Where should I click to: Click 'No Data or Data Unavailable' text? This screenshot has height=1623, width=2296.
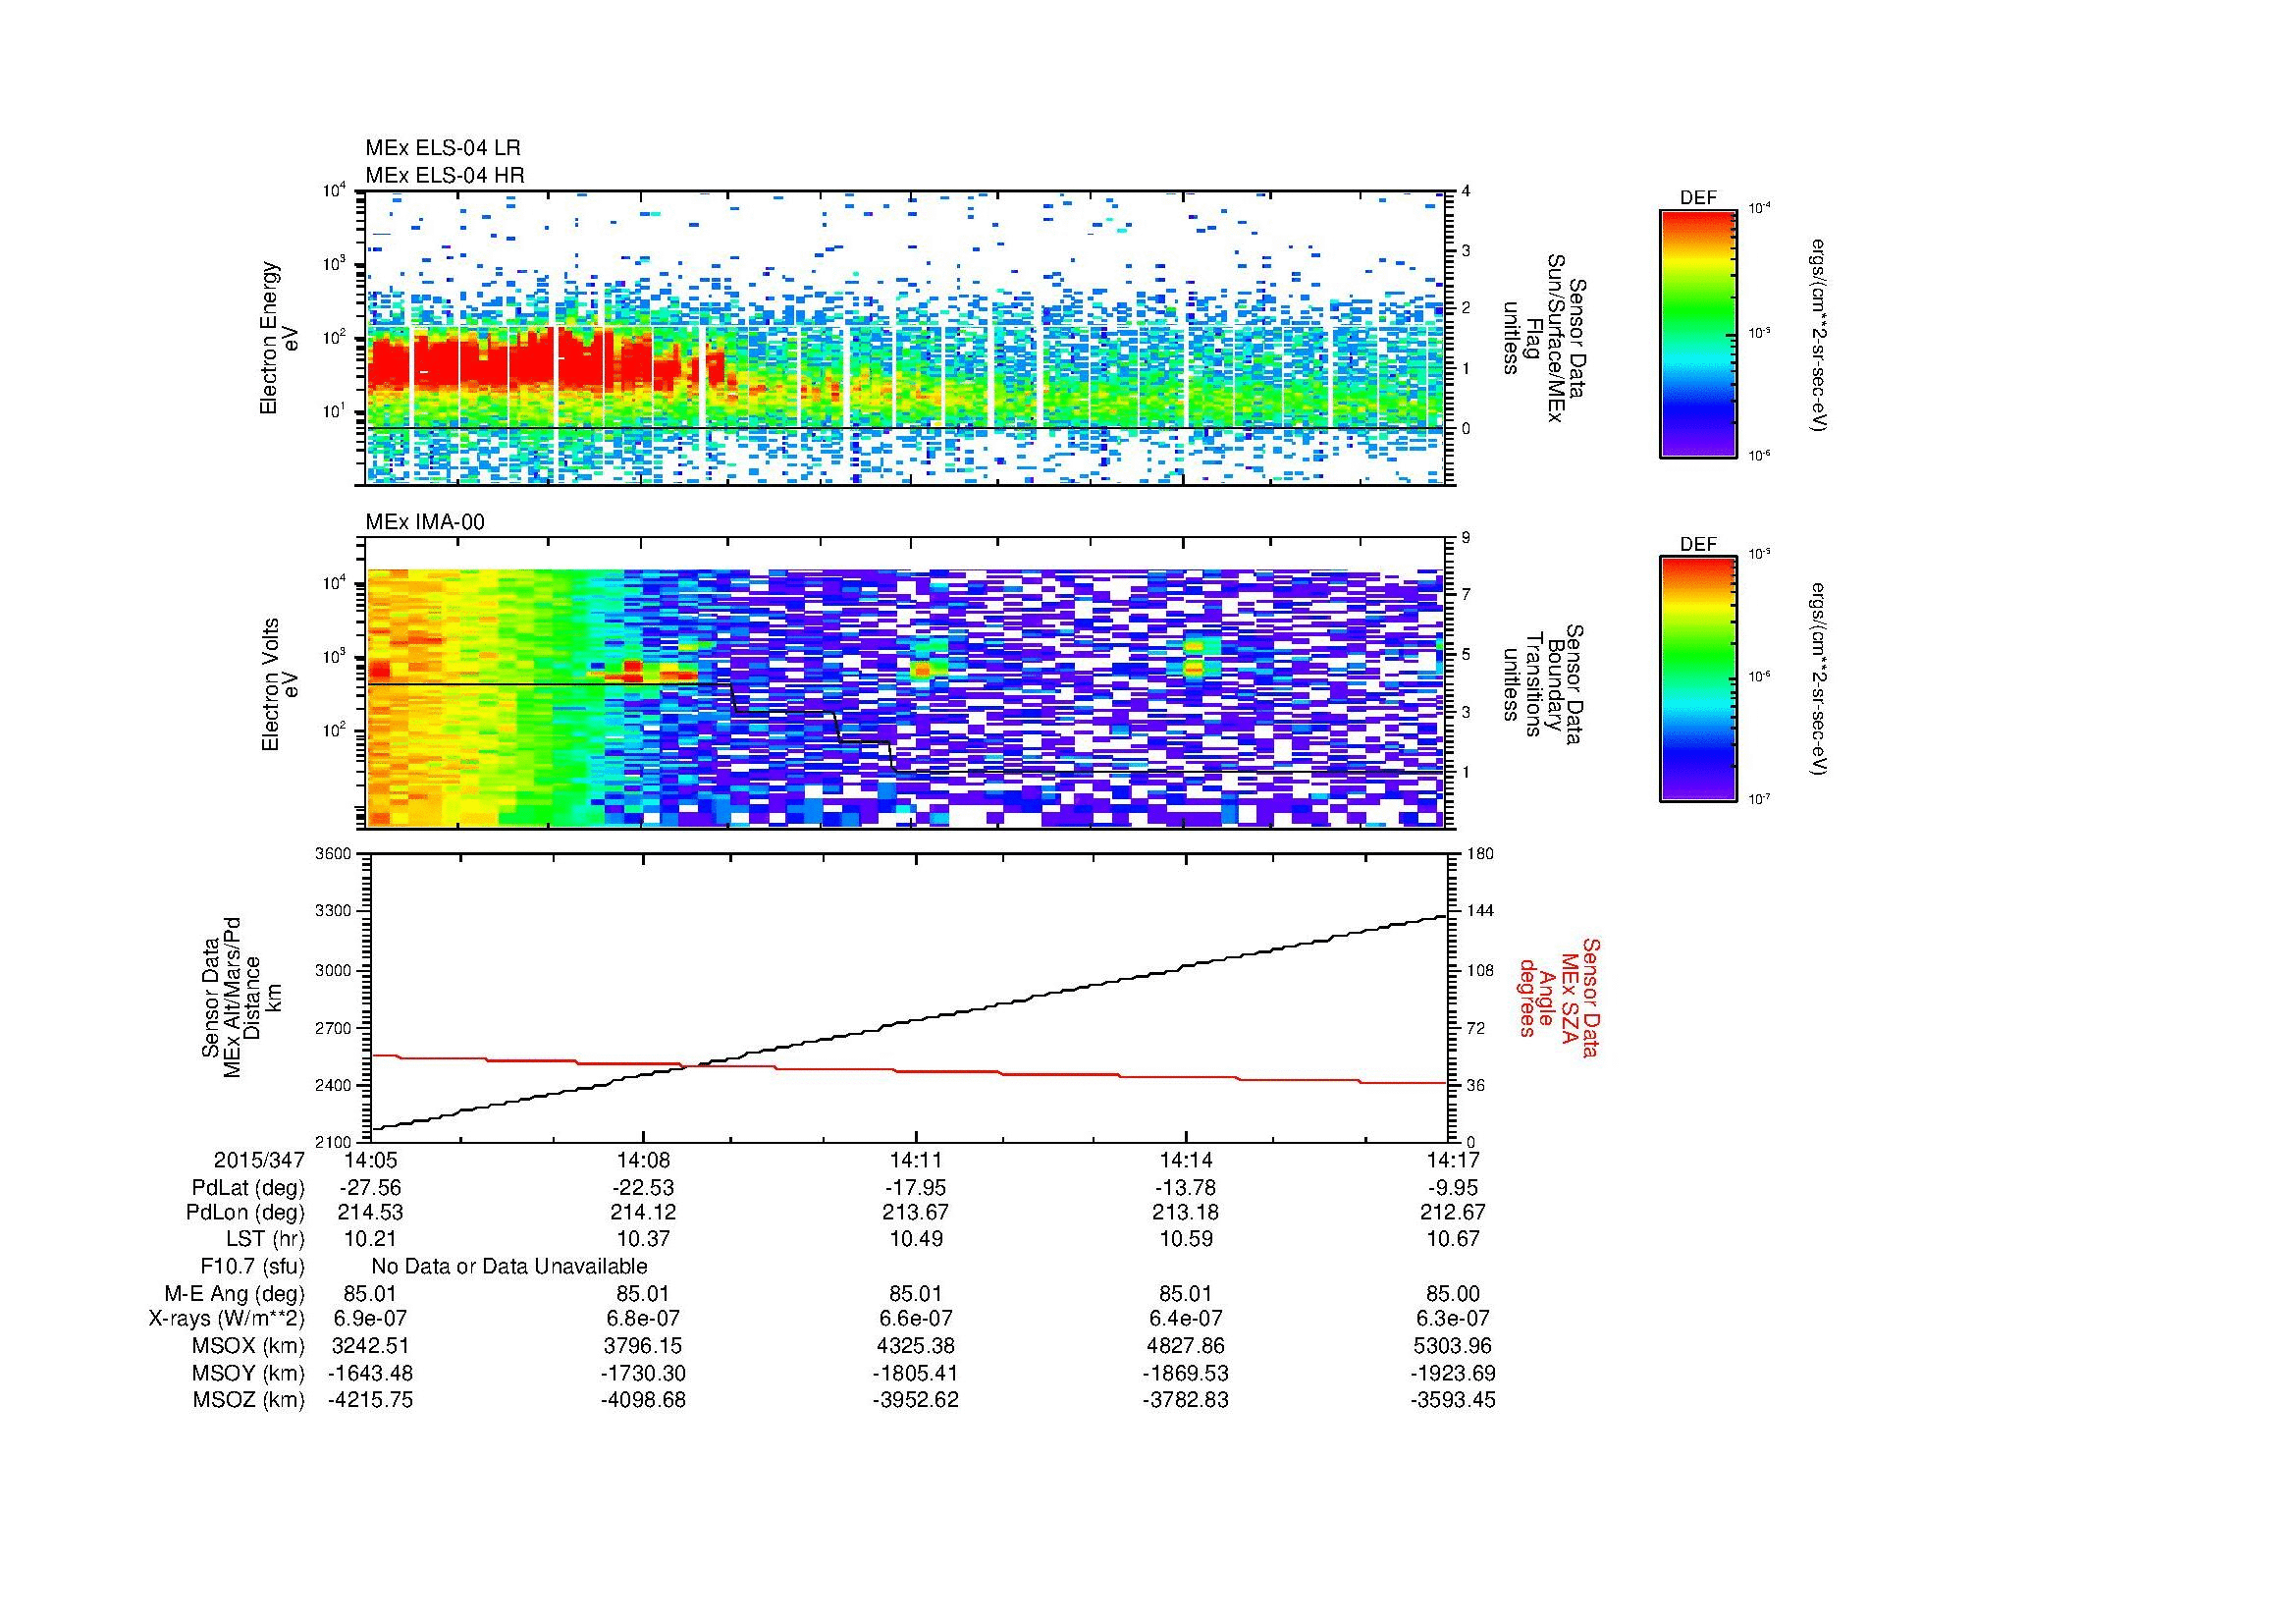pyautogui.click(x=509, y=1266)
